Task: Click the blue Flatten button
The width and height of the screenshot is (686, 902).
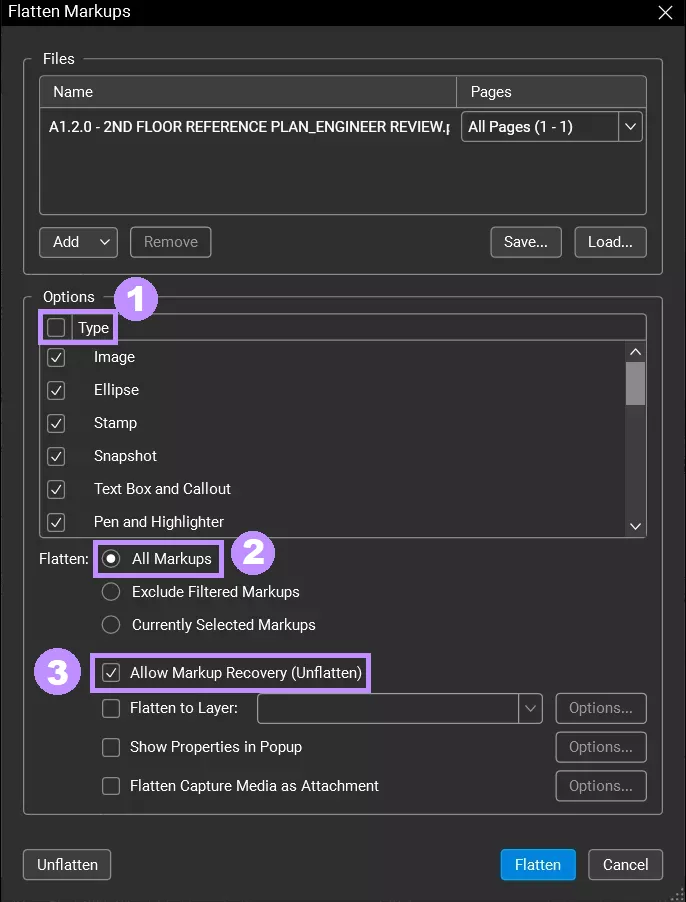Action: [x=538, y=865]
